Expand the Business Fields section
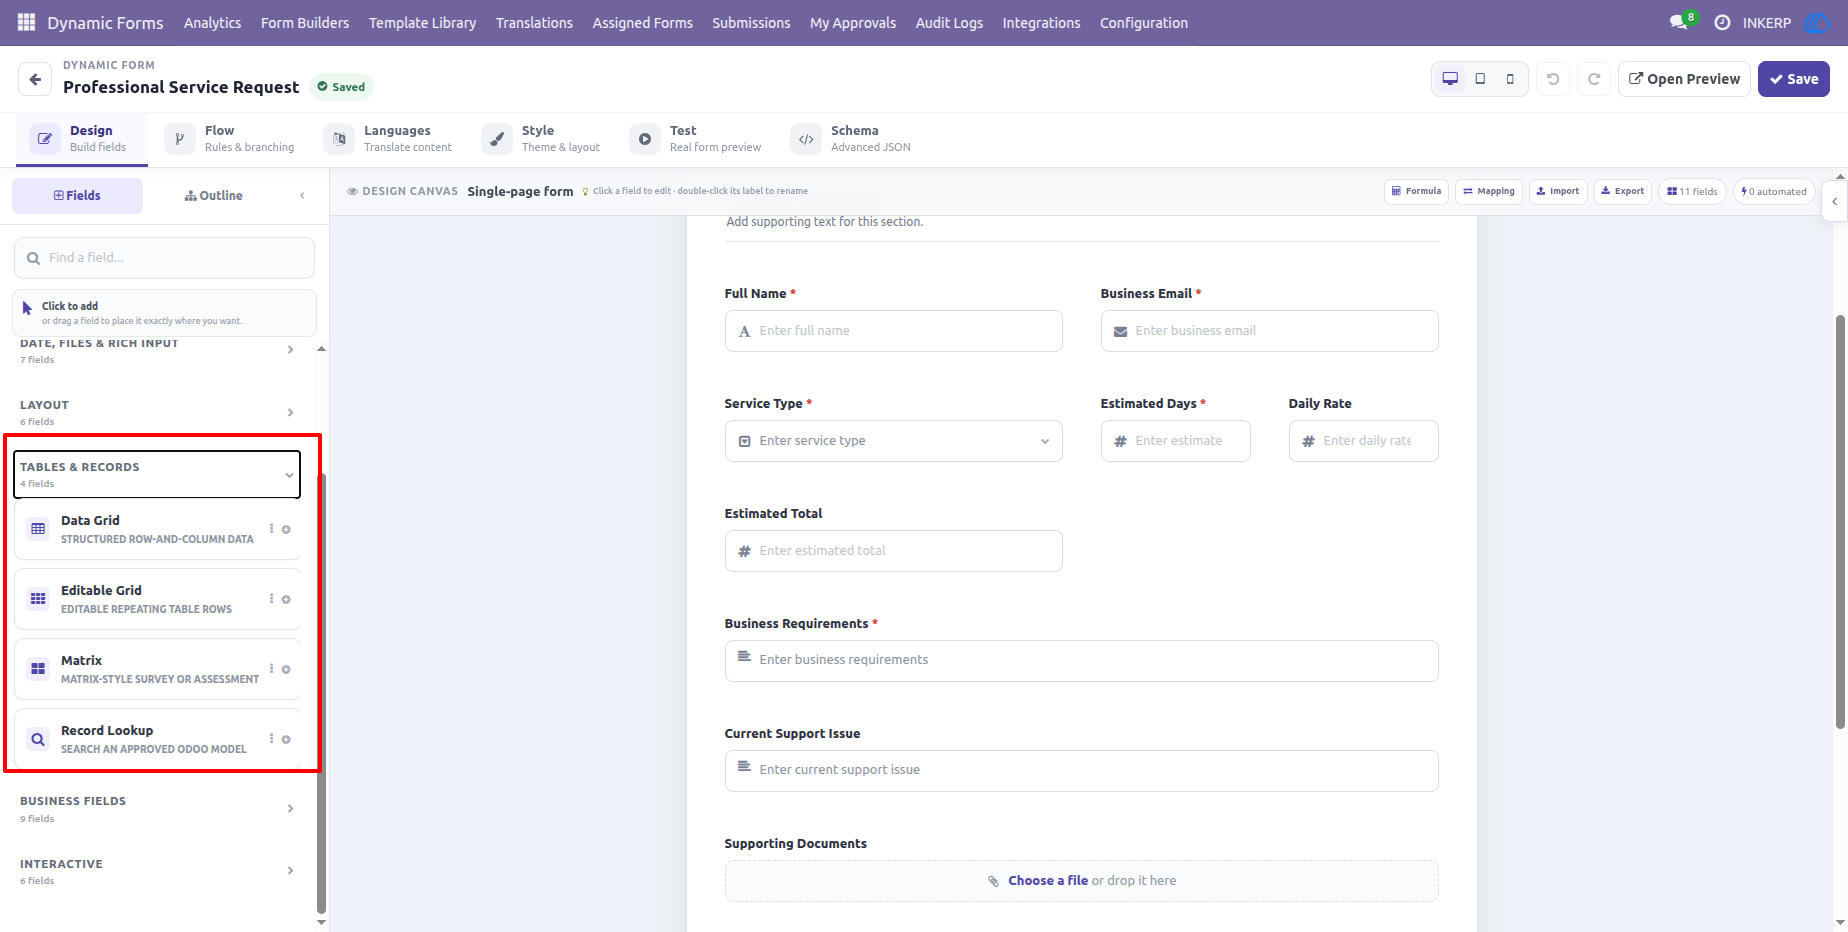This screenshot has height=932, width=1848. pyautogui.click(x=157, y=809)
